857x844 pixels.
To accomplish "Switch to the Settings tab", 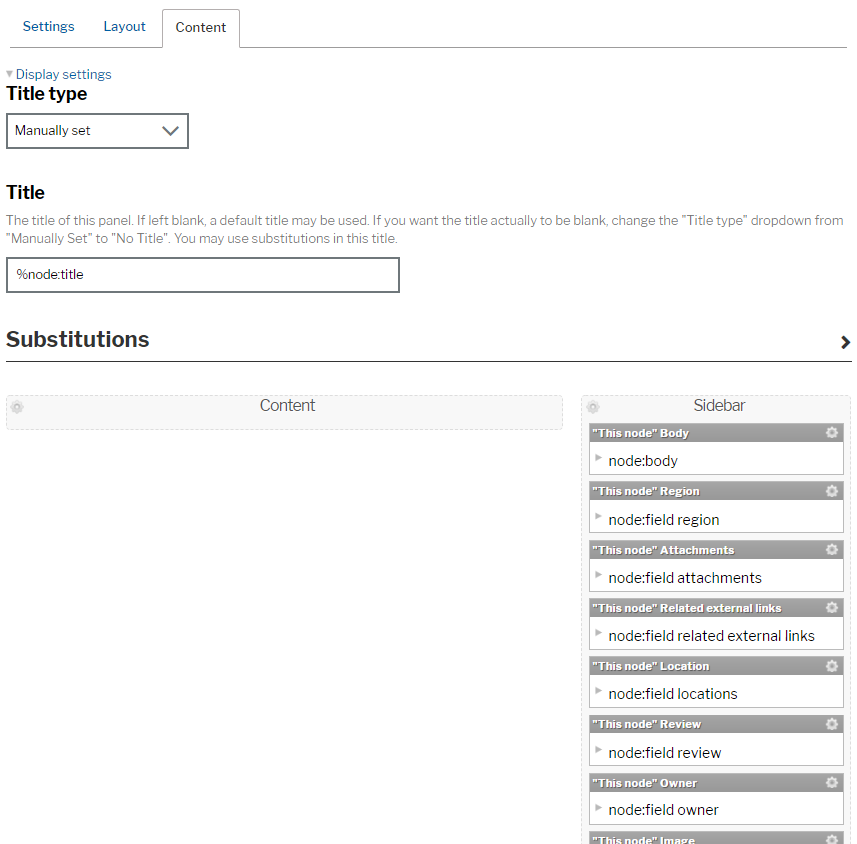I will click(48, 26).
